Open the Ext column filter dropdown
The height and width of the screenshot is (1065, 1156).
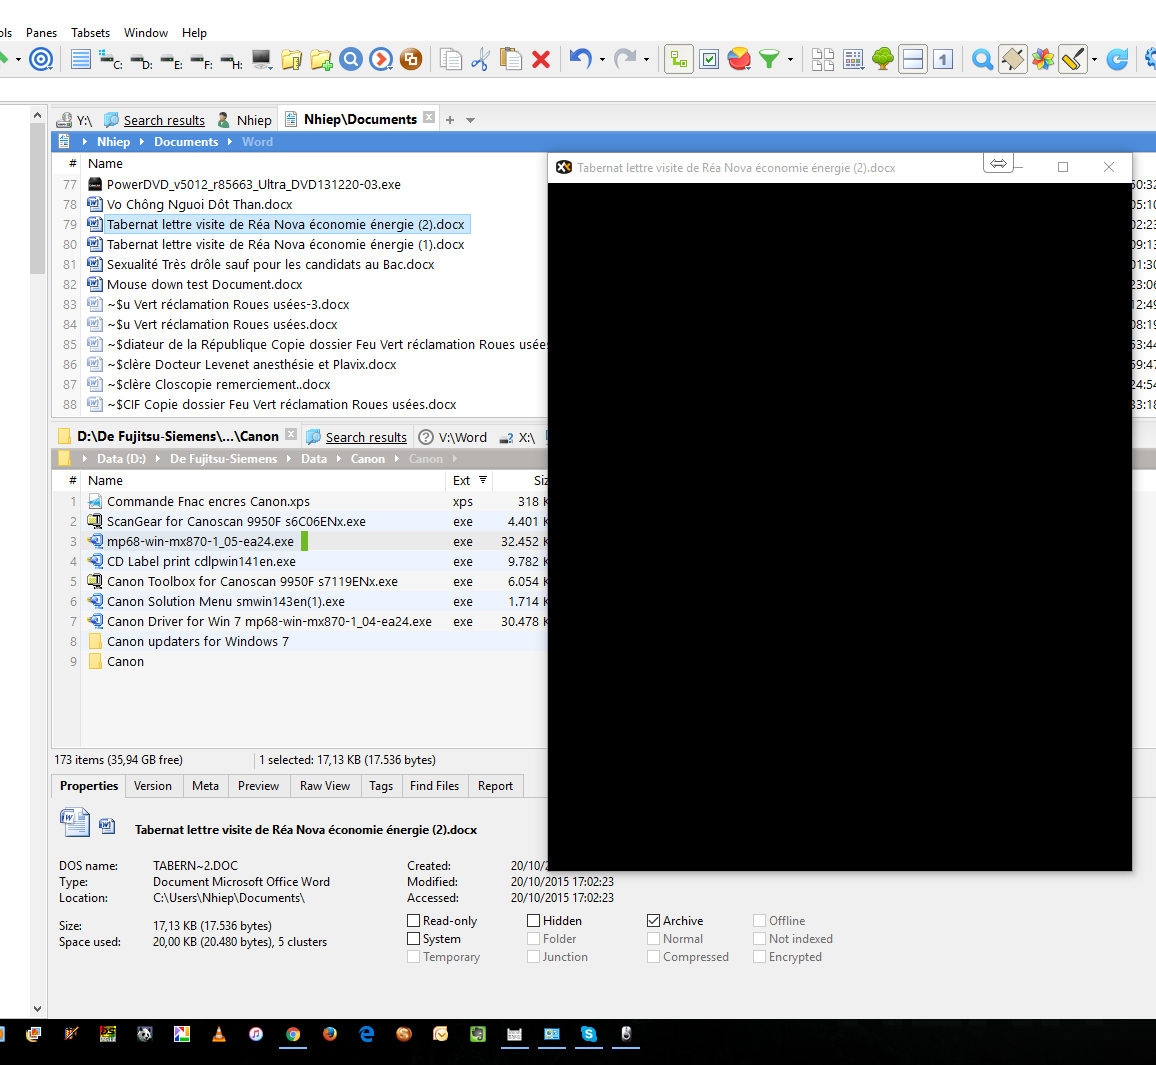tap(483, 481)
